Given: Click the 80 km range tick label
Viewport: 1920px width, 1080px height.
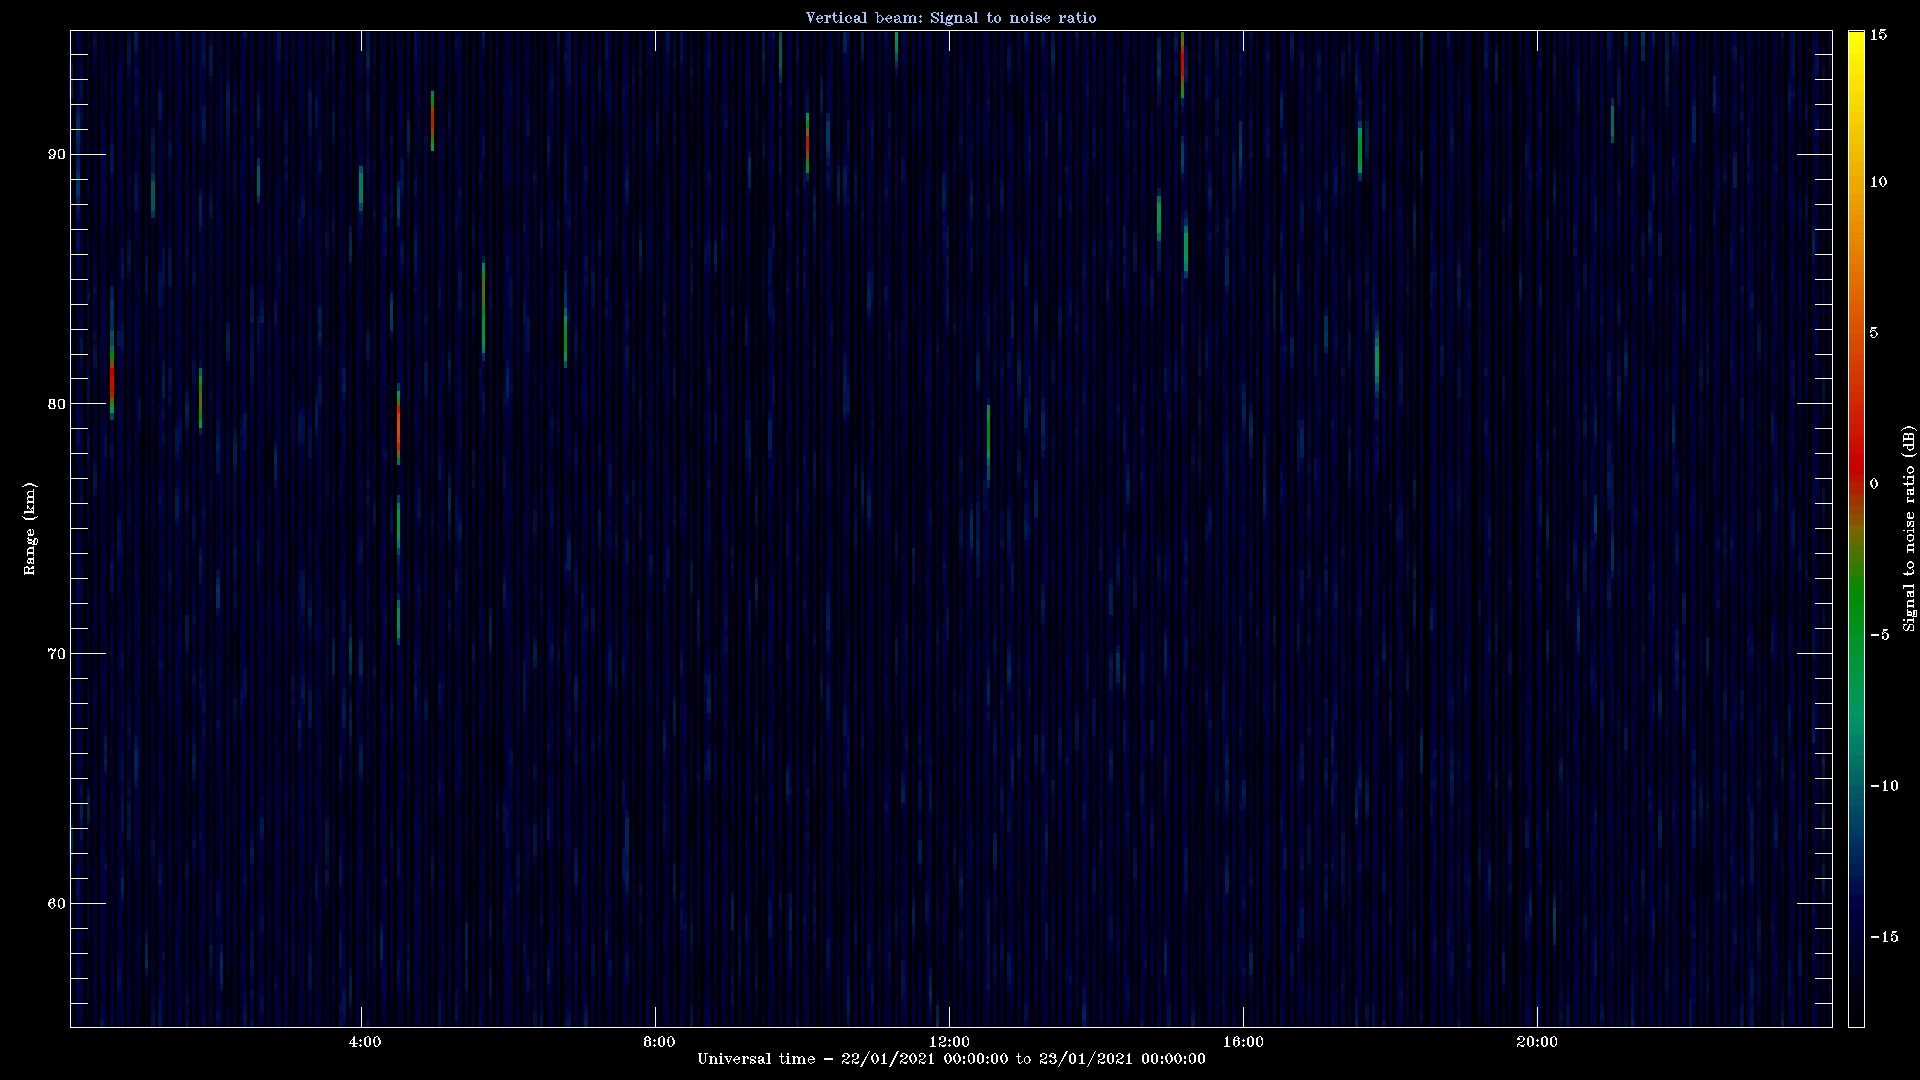Looking at the screenshot, I should click(x=56, y=404).
